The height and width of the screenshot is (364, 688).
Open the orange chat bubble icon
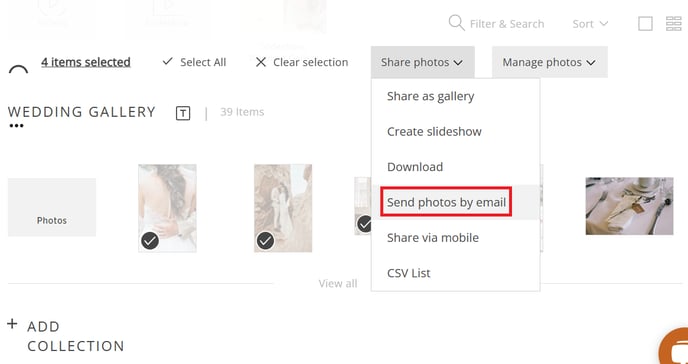[x=675, y=346]
